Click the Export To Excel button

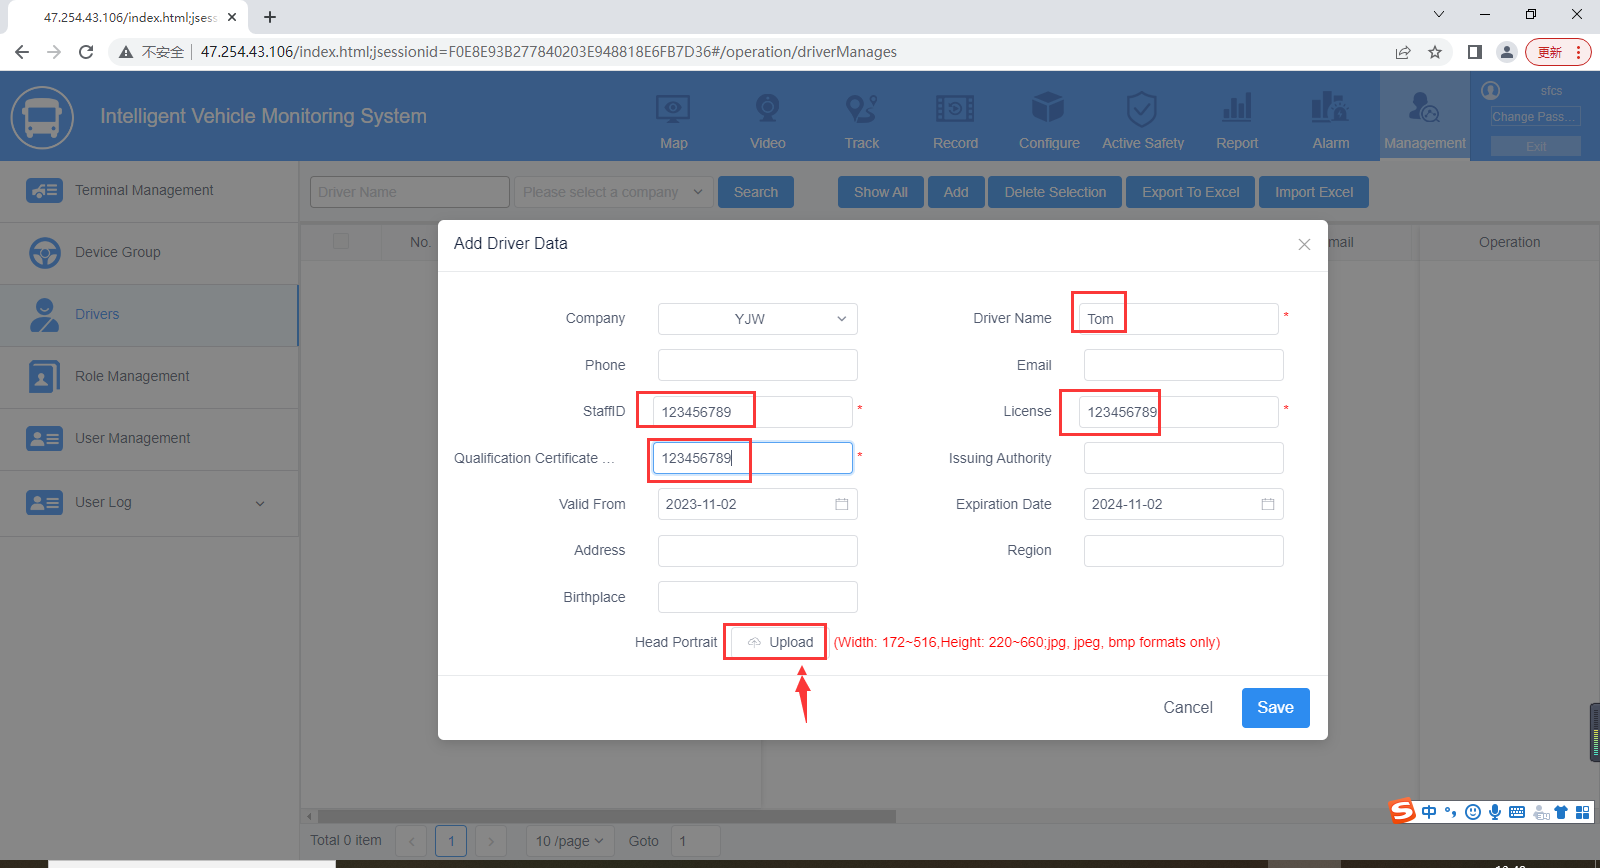pyautogui.click(x=1191, y=192)
